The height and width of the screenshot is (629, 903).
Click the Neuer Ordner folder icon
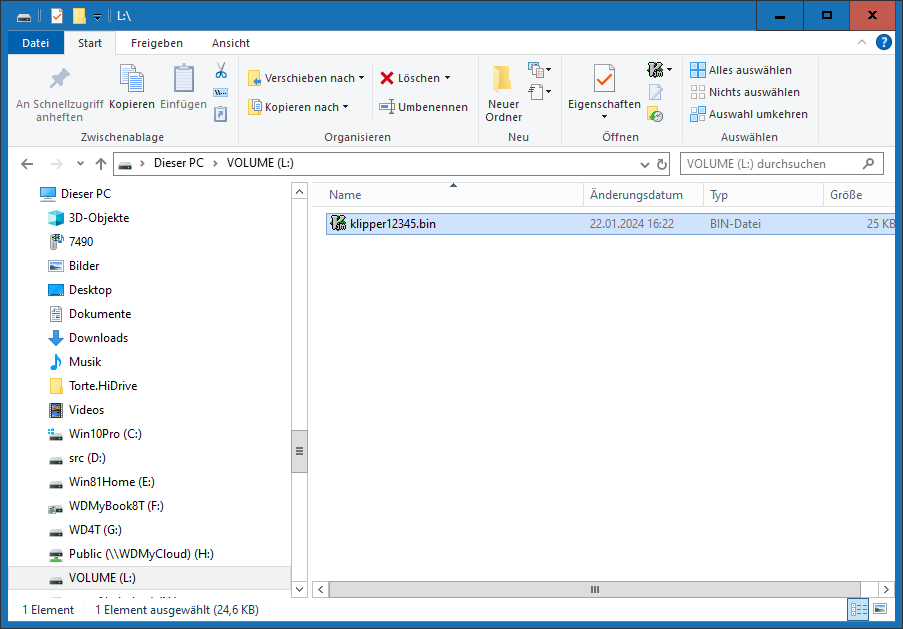pyautogui.click(x=503, y=79)
